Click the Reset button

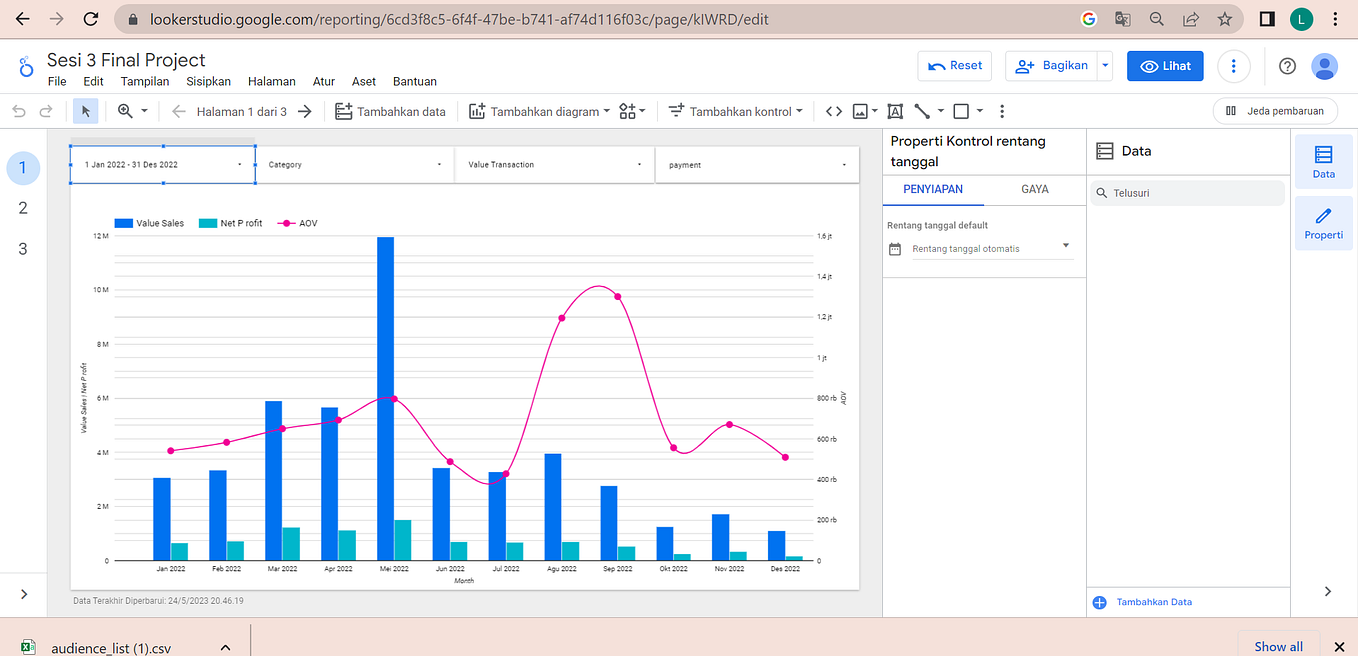click(954, 65)
